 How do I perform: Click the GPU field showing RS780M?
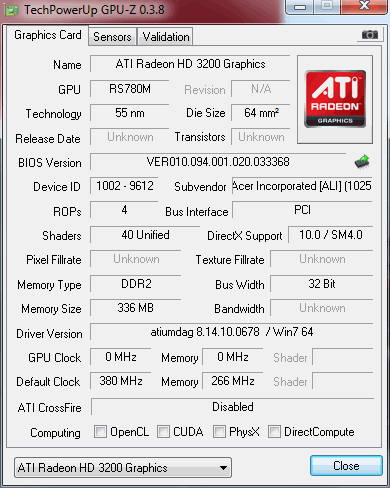(x=130, y=89)
